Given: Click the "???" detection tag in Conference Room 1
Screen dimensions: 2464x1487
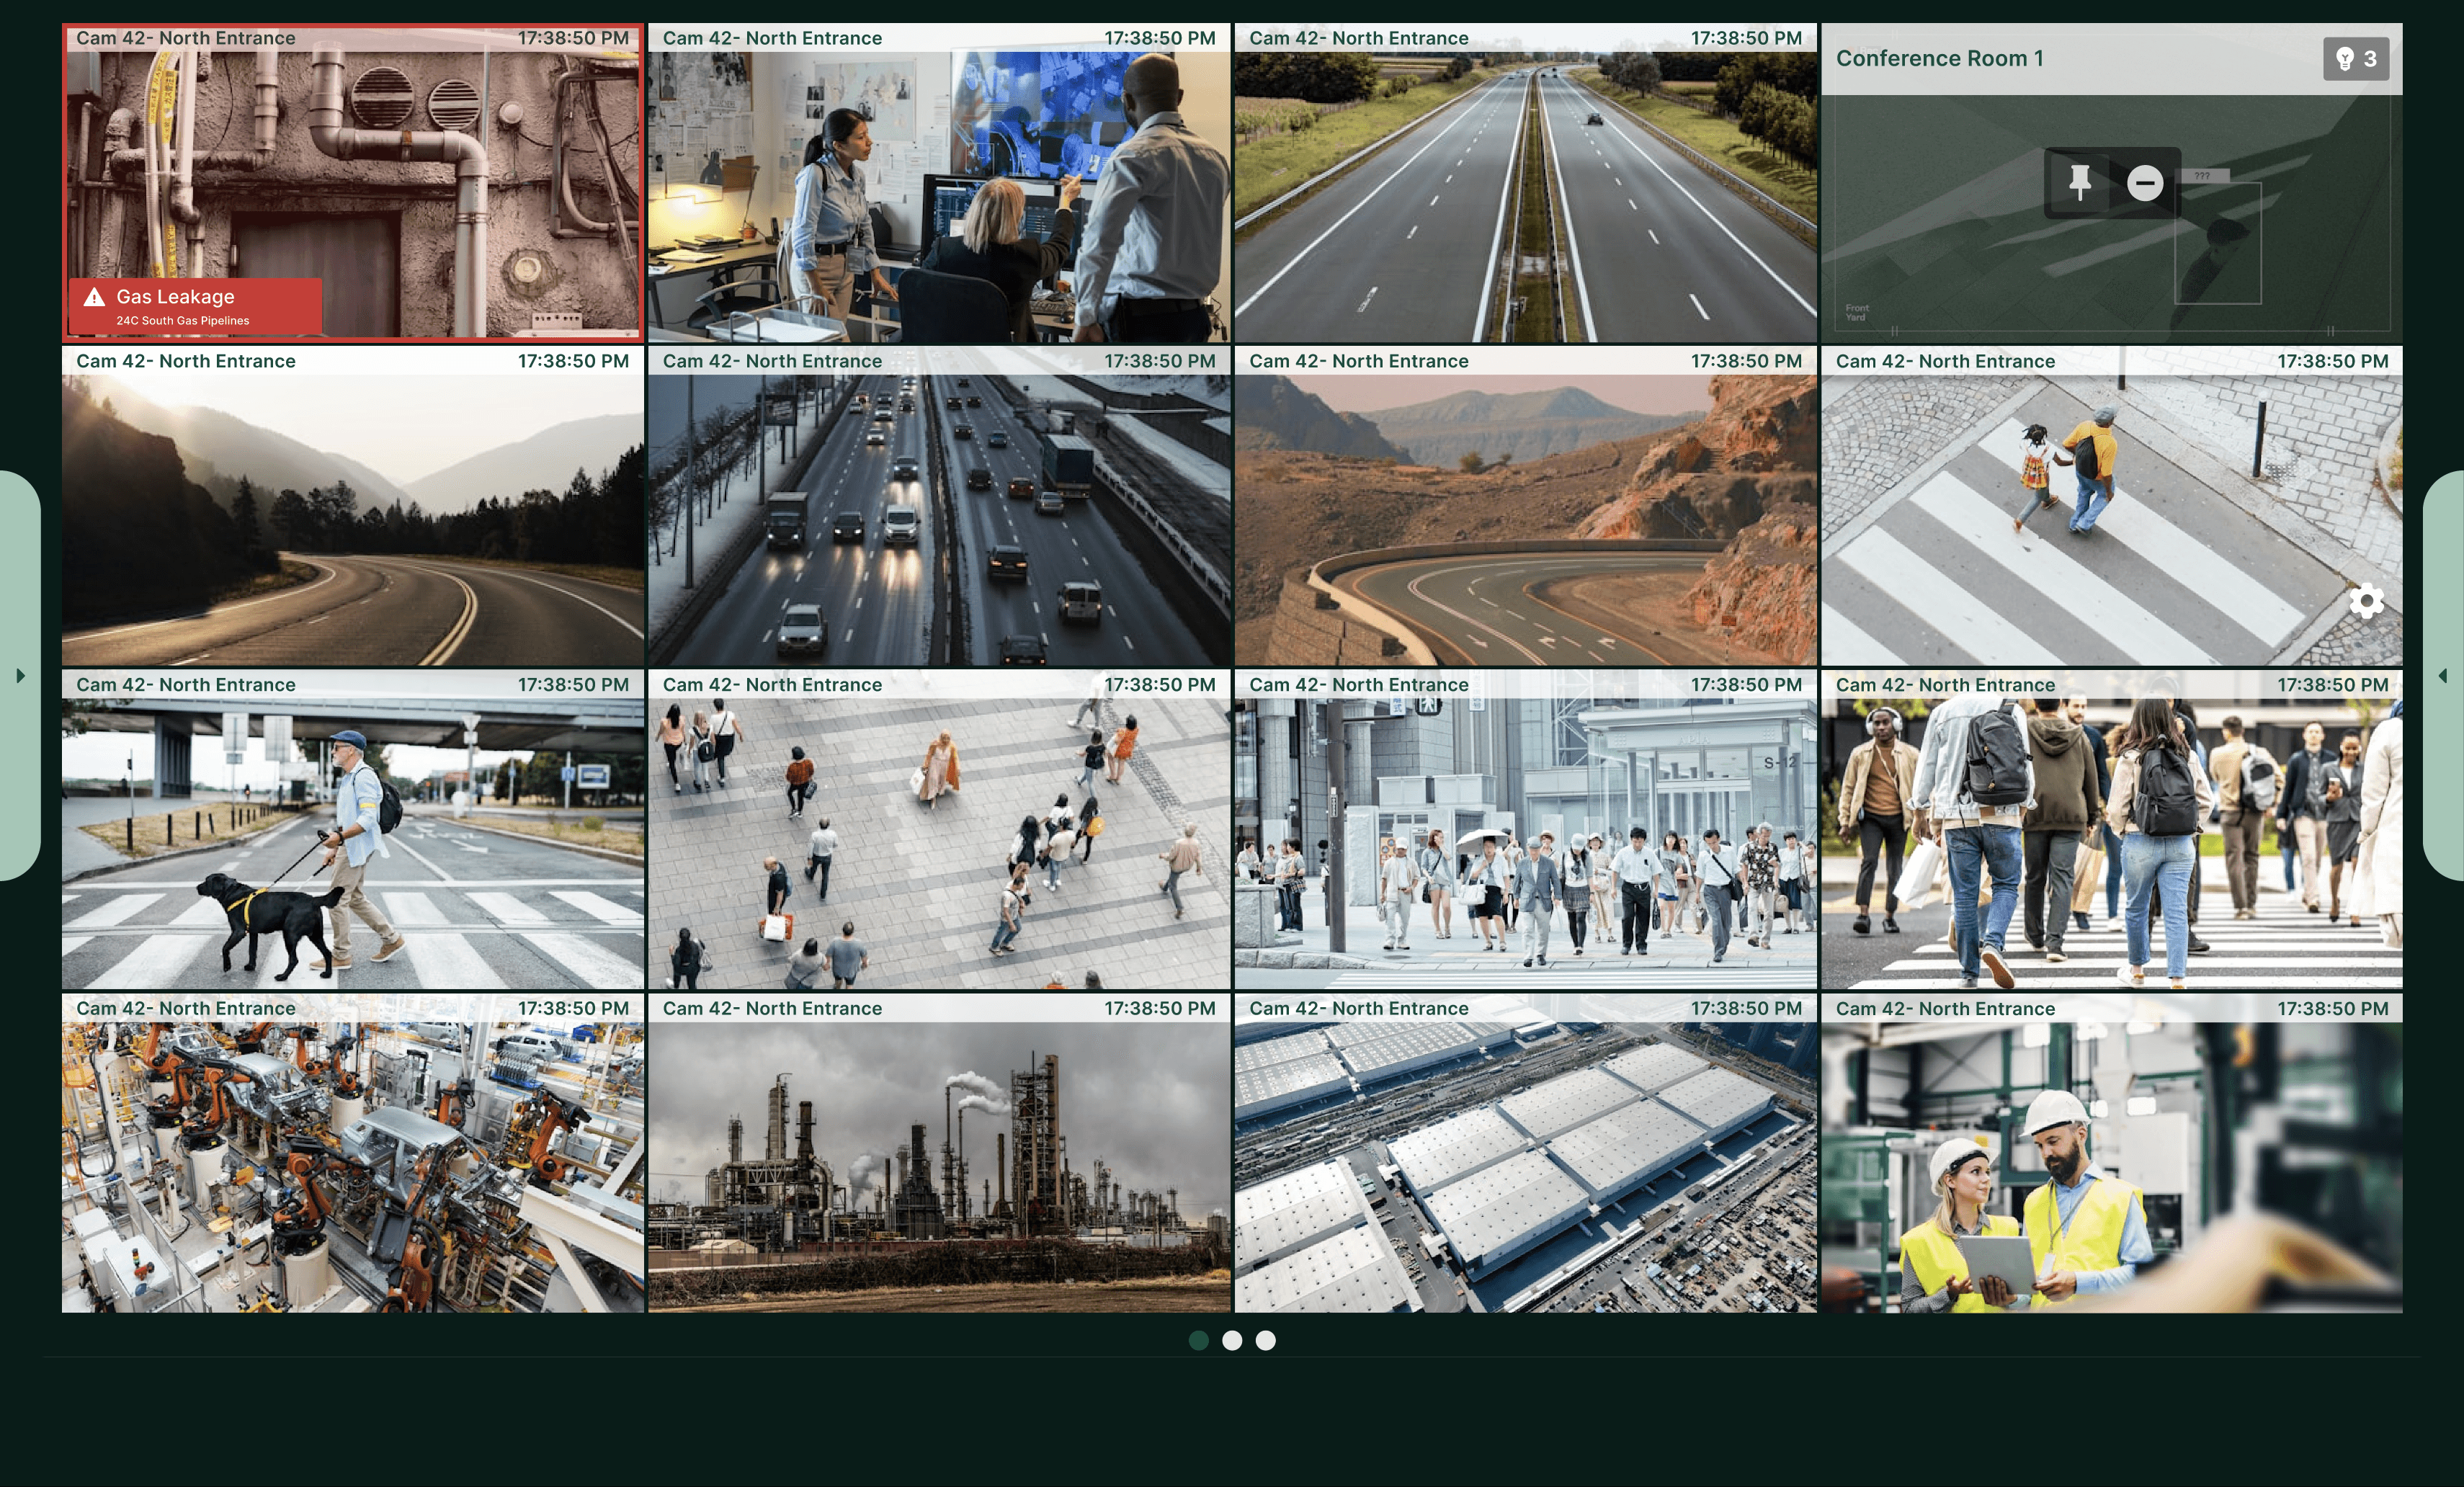Looking at the screenshot, I should [x=2203, y=176].
